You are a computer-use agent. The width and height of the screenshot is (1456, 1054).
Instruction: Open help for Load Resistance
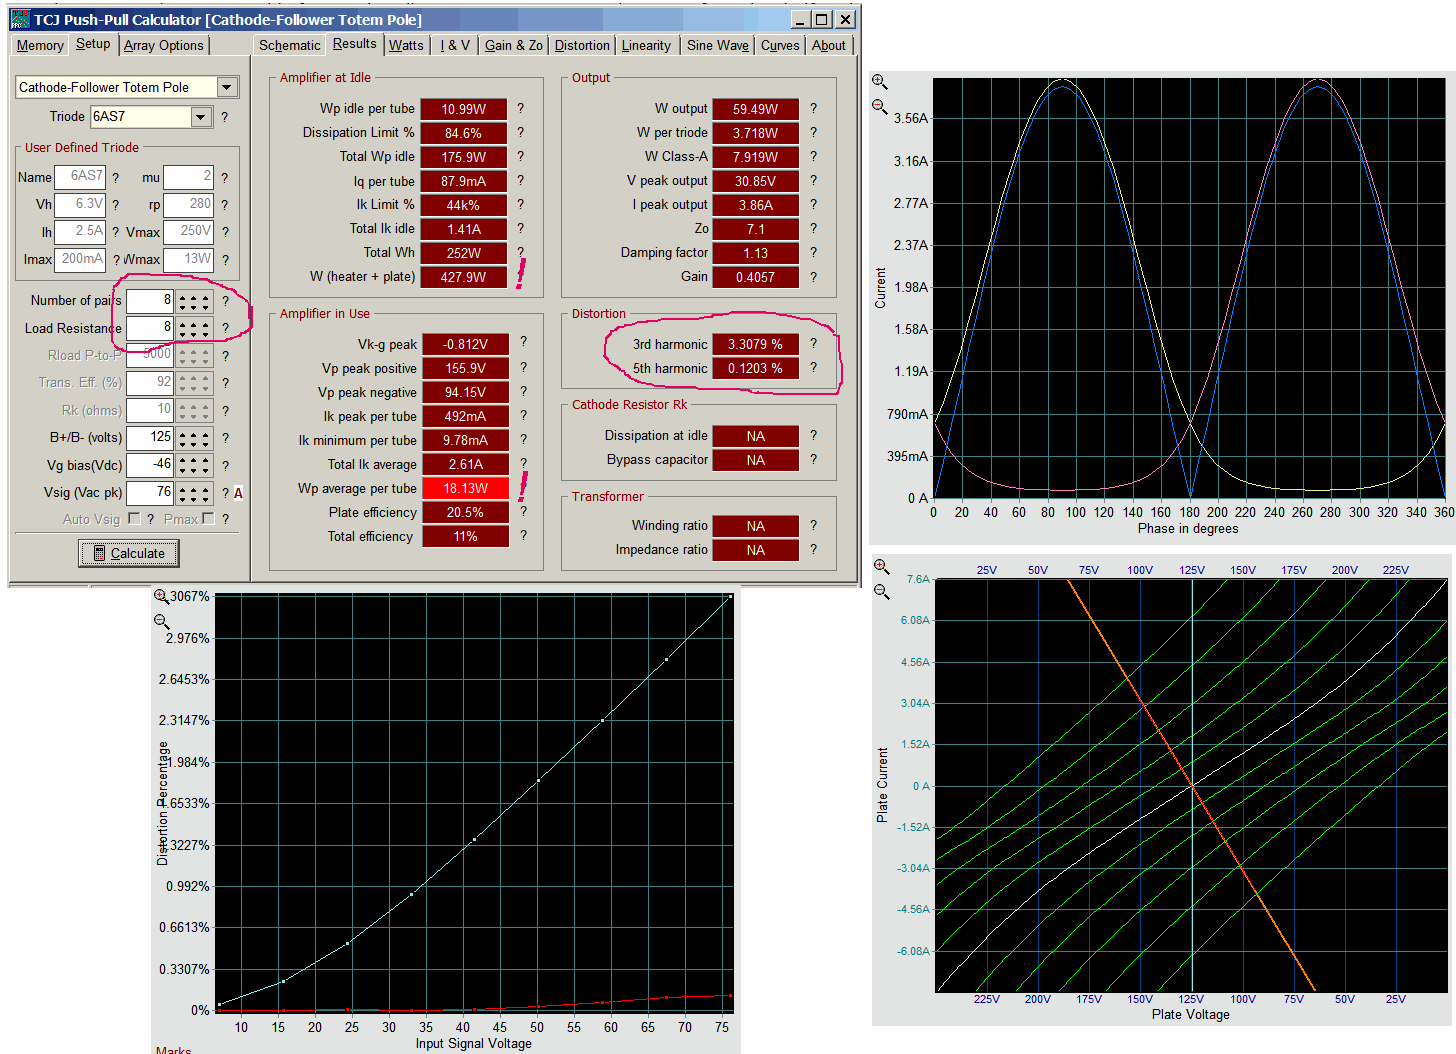click(x=225, y=328)
